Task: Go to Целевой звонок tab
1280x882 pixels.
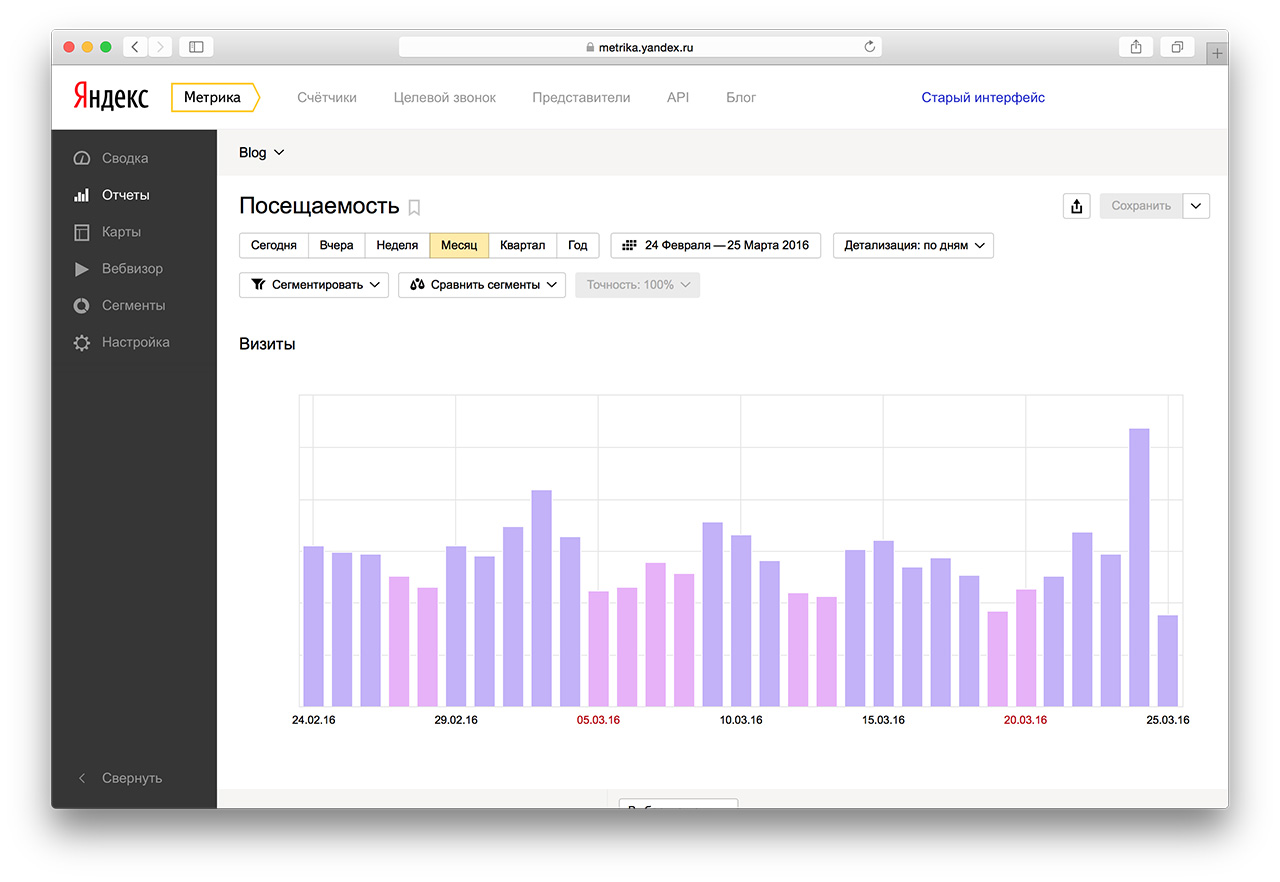Action: [x=444, y=98]
